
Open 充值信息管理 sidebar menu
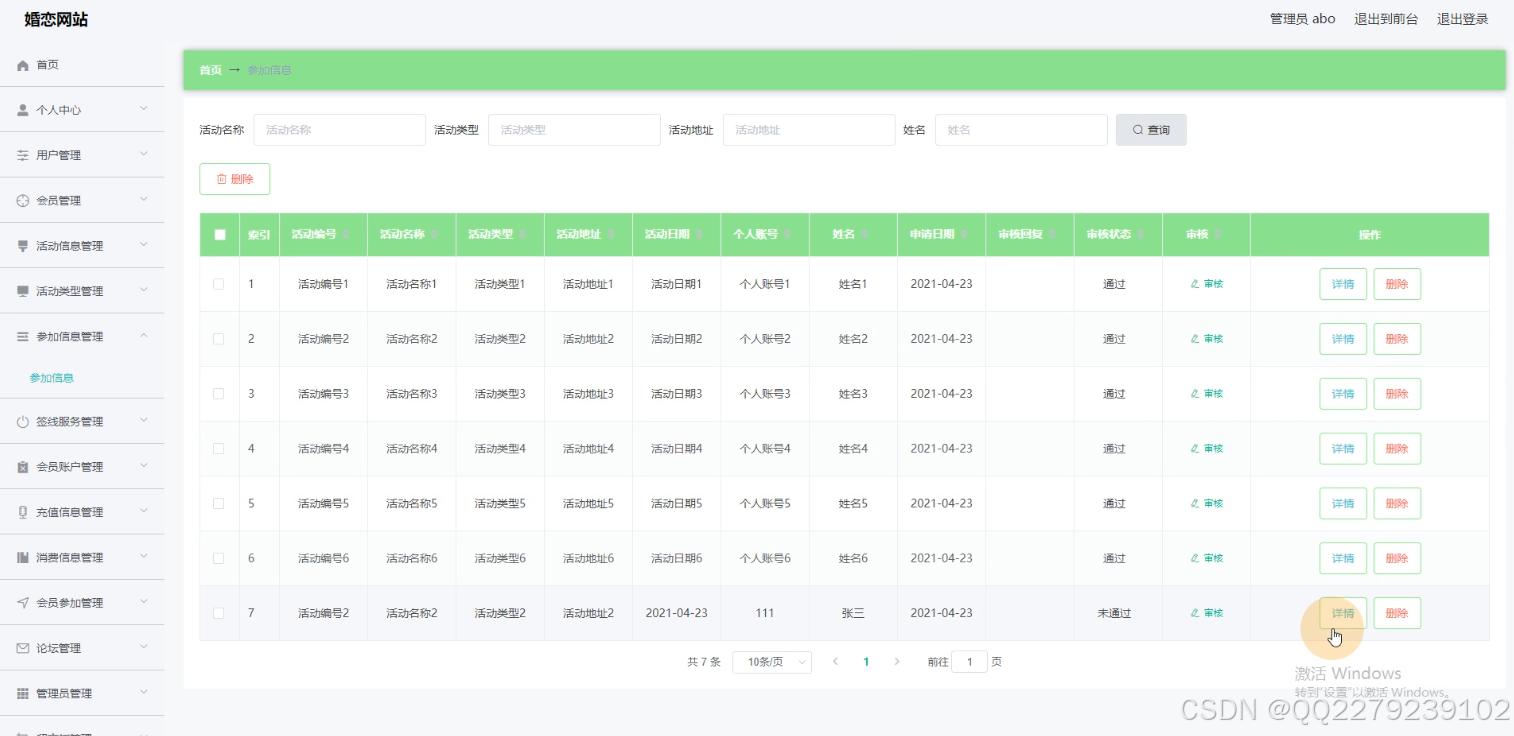82,512
